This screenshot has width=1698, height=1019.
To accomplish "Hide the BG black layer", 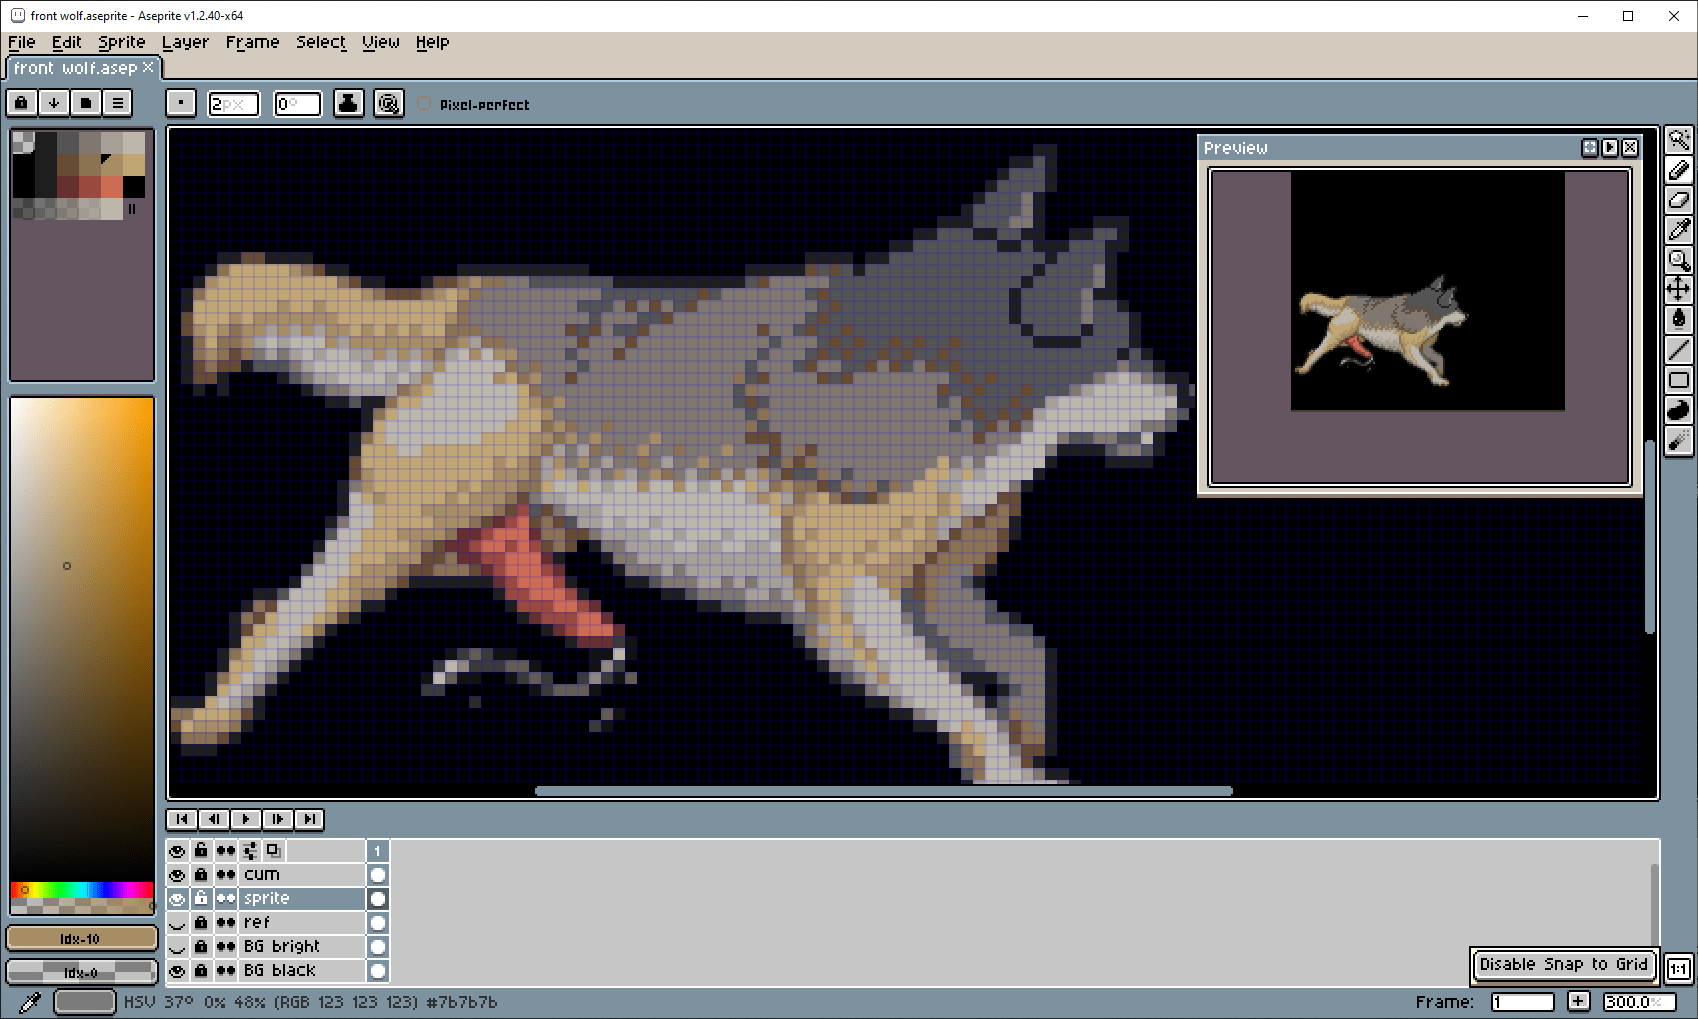I will point(177,971).
